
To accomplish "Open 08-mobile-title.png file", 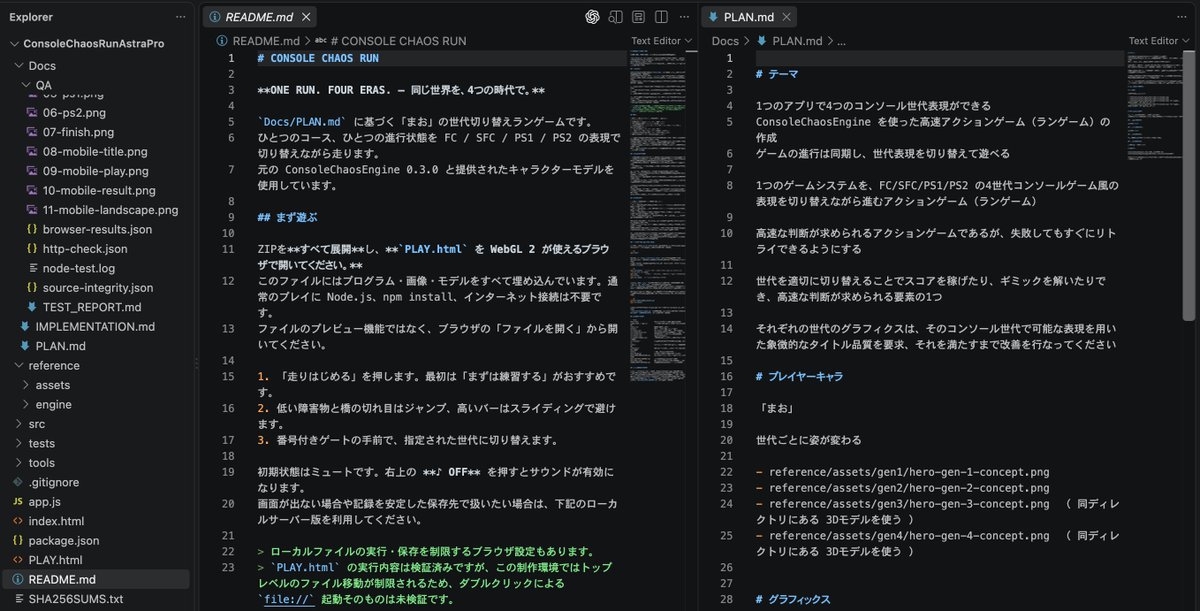I will tap(95, 152).
